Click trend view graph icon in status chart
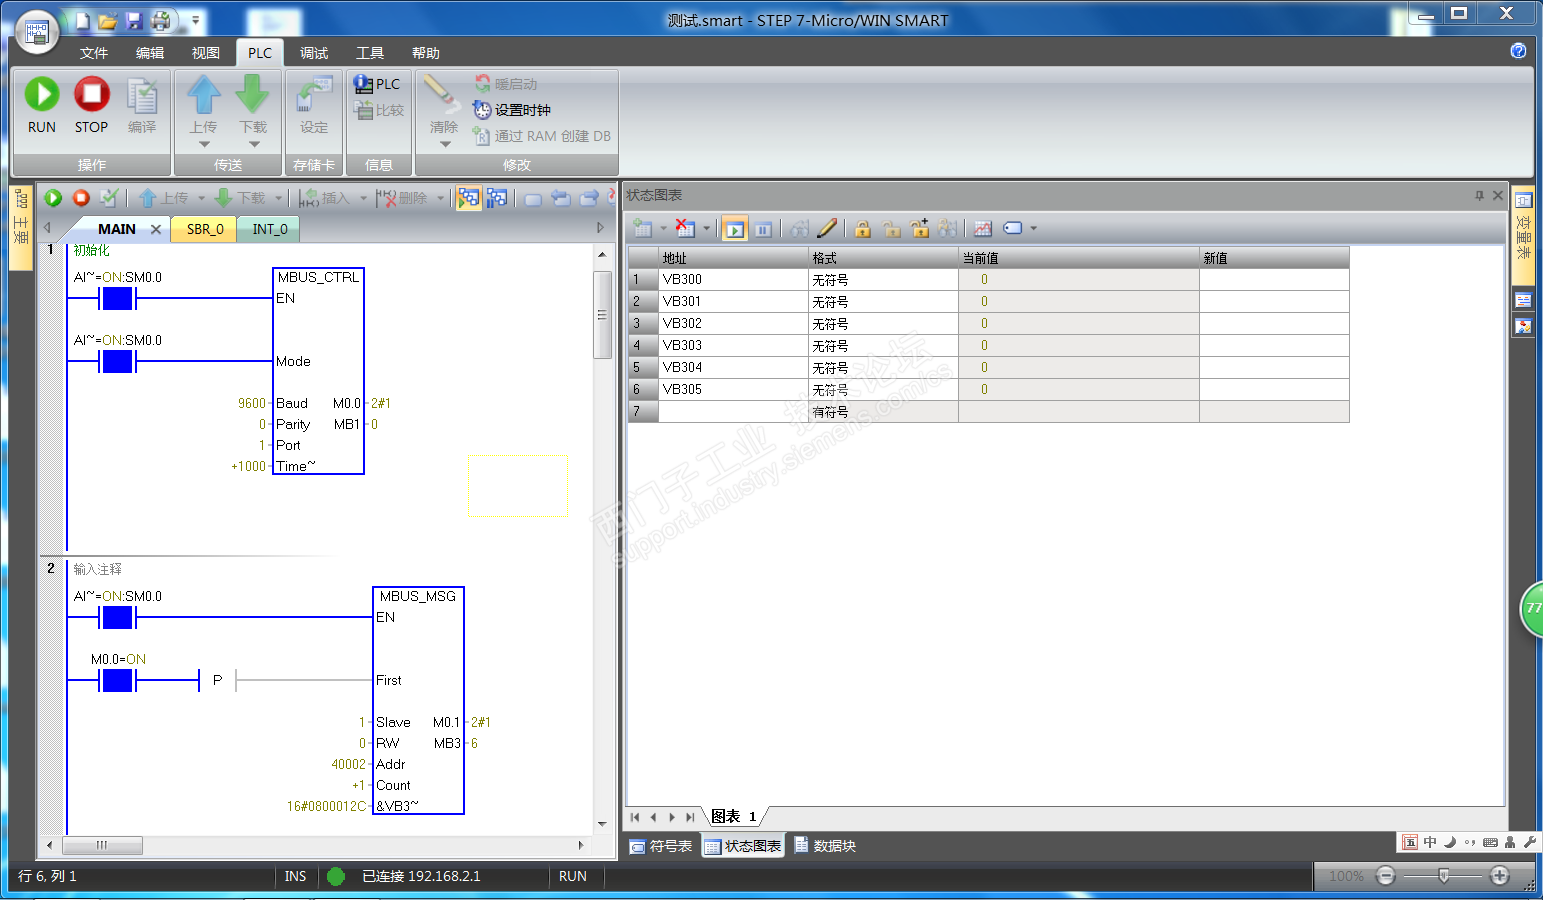Viewport: 1543px width, 900px height. point(983,229)
